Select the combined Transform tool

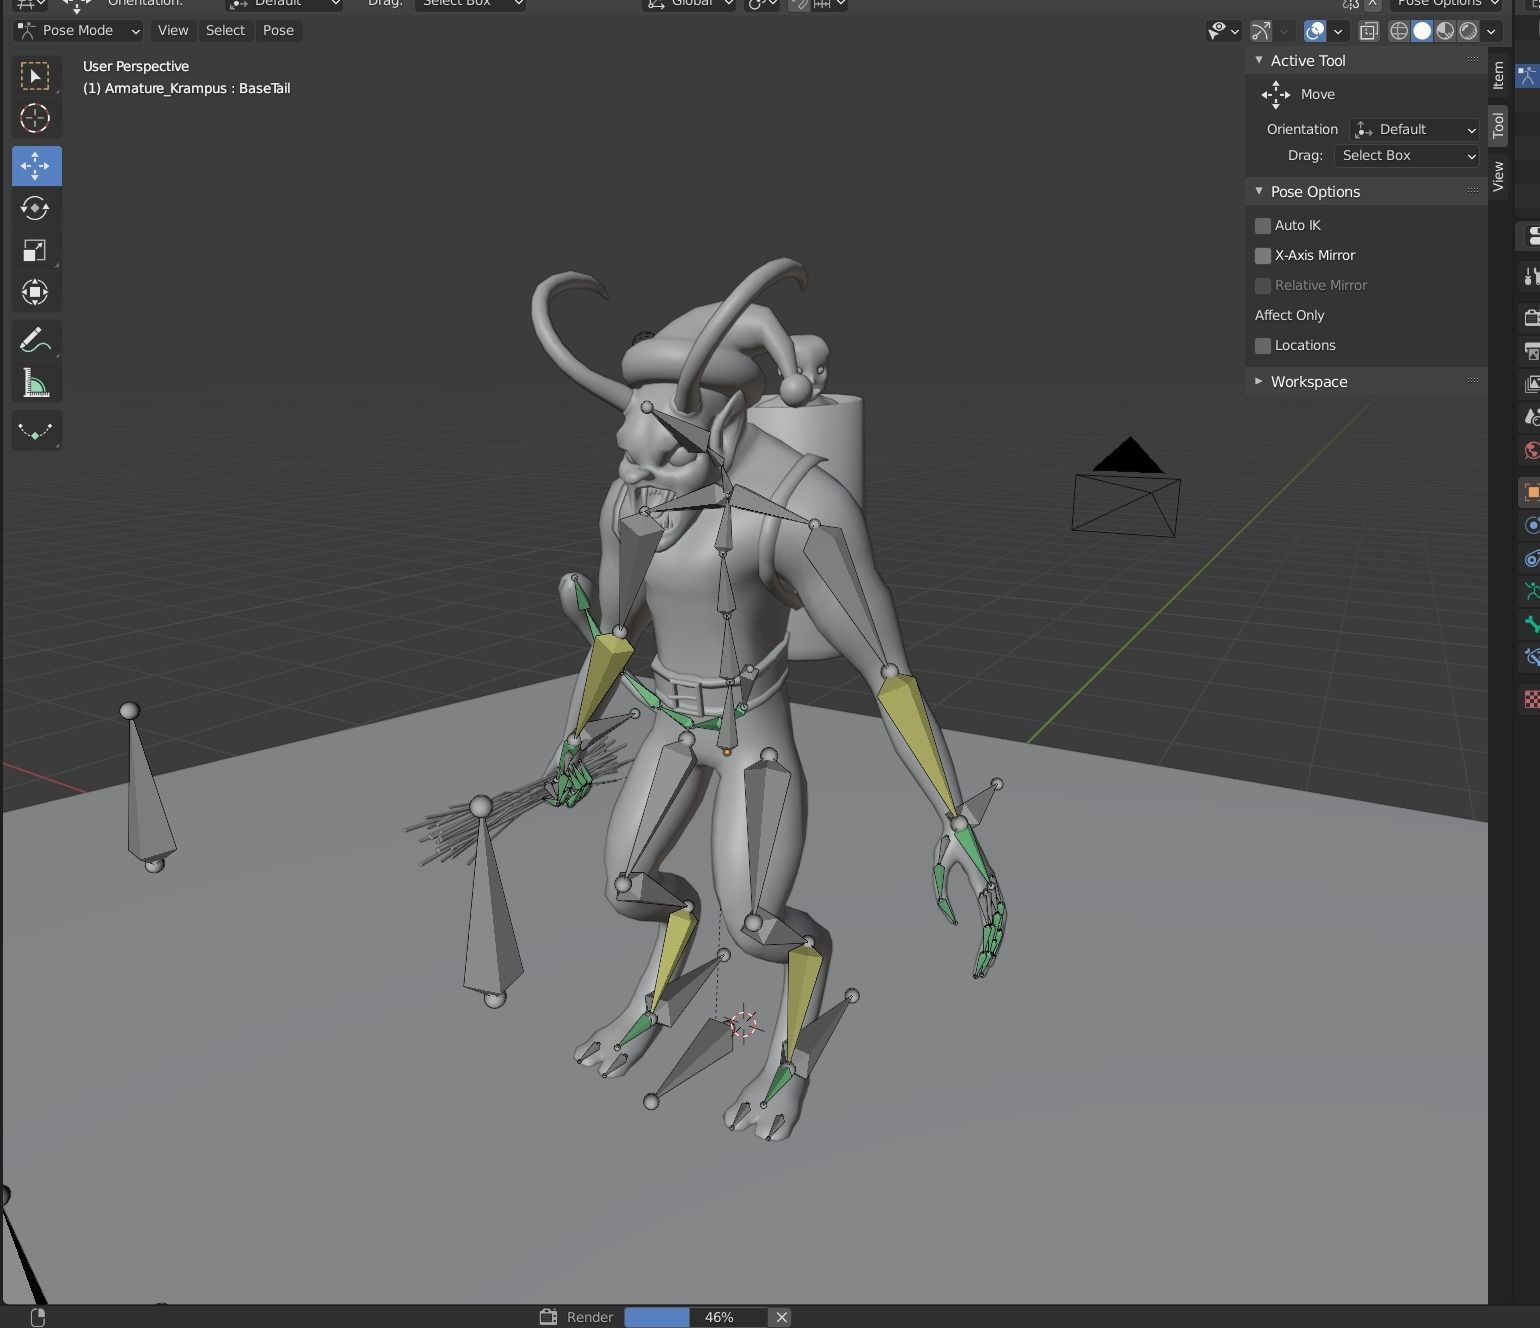[x=36, y=292]
